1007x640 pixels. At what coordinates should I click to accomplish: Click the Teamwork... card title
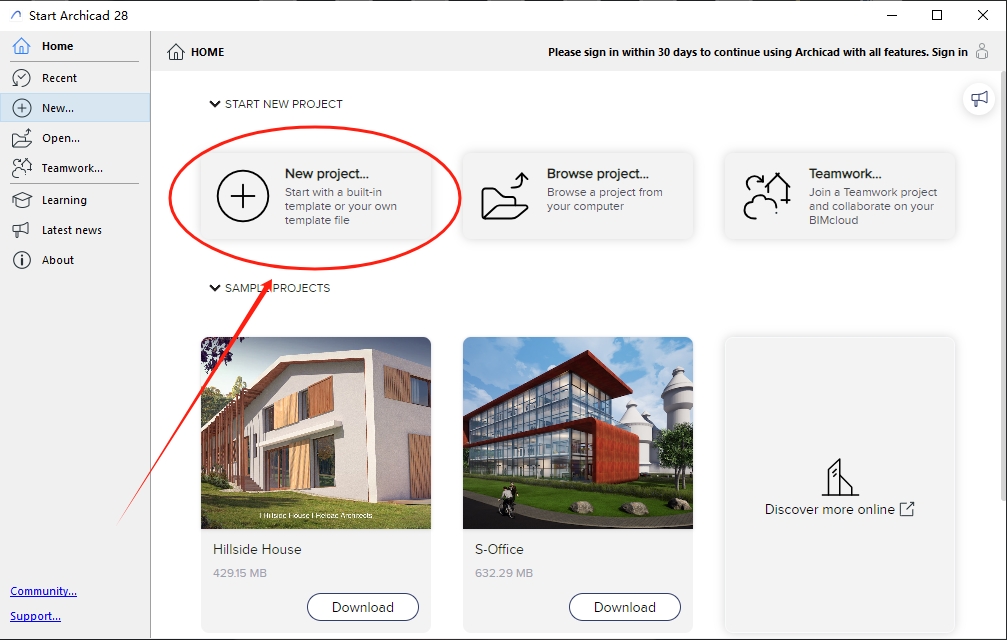pos(845,173)
